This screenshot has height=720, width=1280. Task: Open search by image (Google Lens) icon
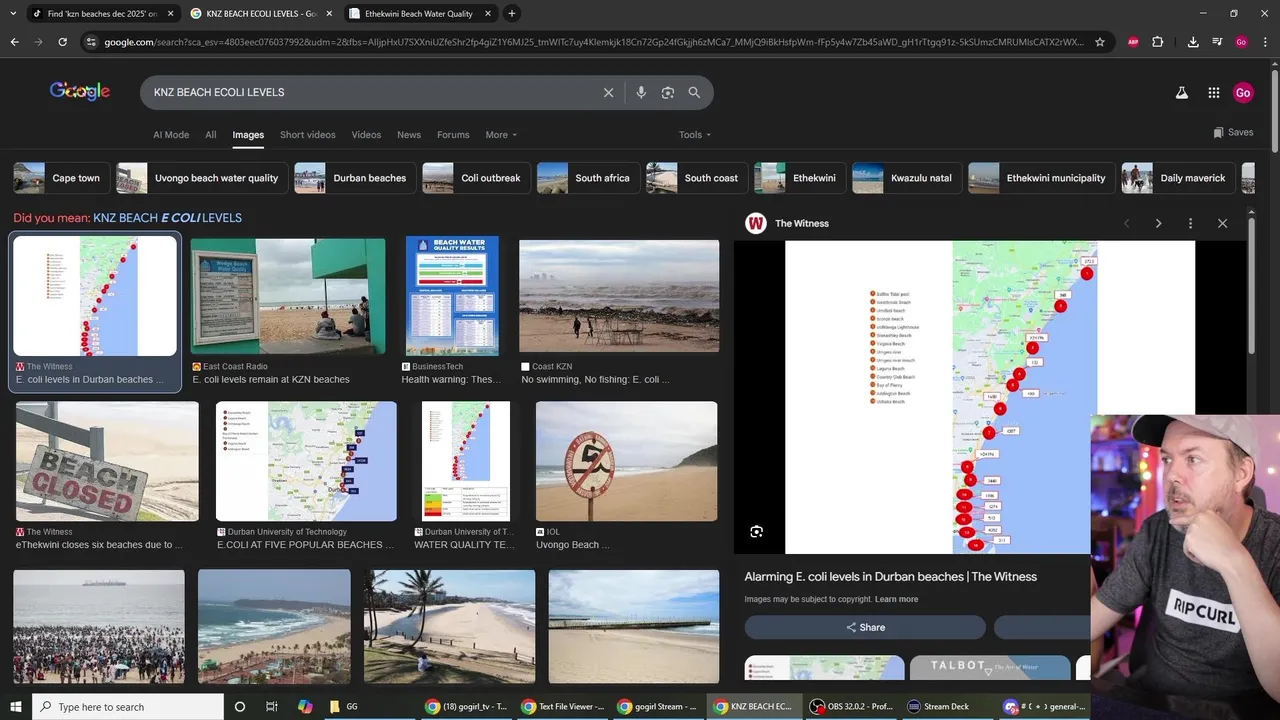[668, 92]
